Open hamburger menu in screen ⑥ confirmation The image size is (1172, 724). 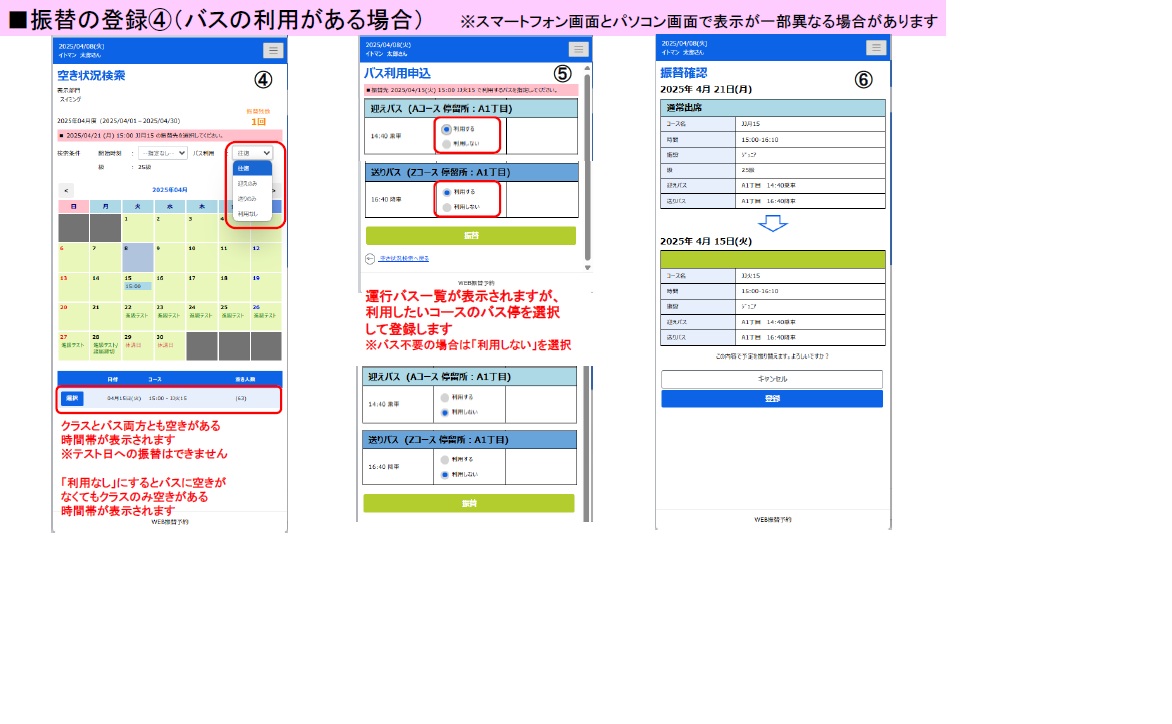(x=876, y=48)
